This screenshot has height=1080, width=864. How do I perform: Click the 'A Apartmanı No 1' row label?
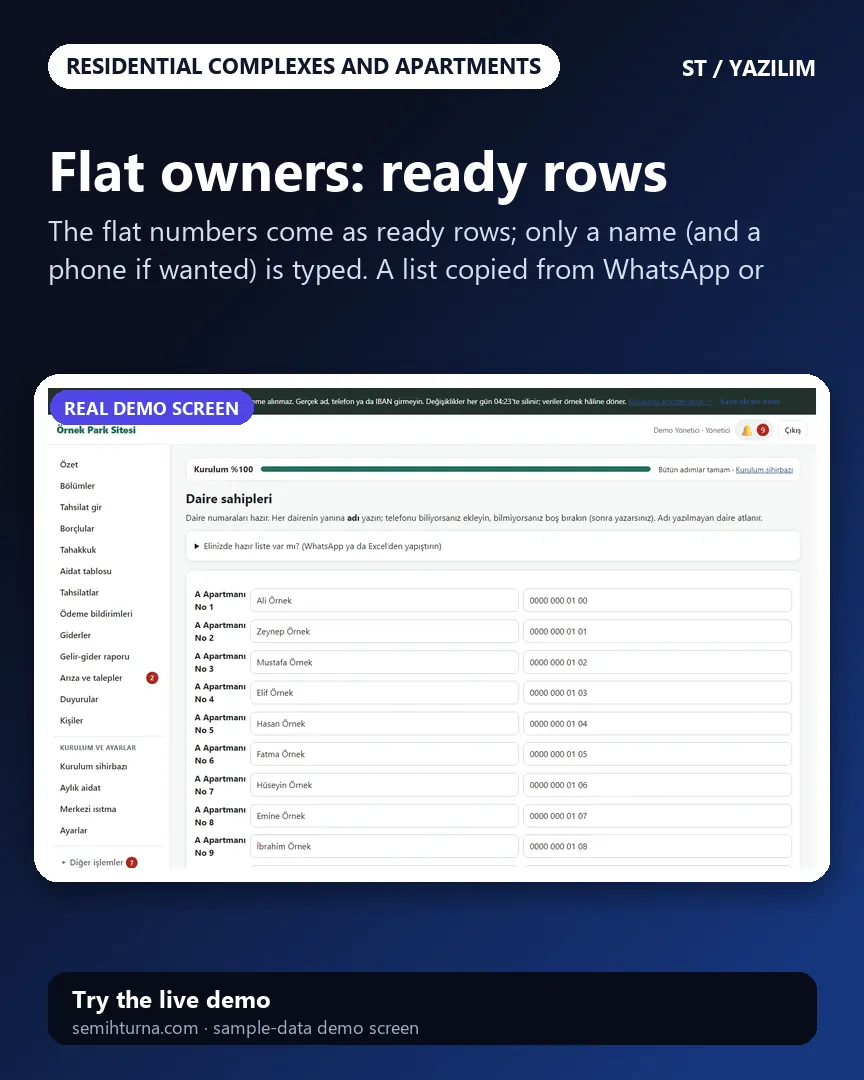[x=220, y=601]
